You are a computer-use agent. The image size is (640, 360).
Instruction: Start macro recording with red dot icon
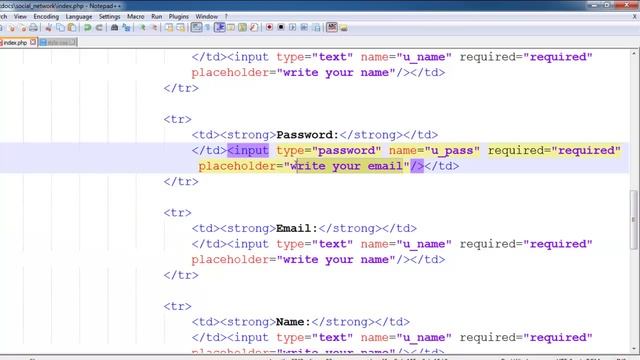[269, 27]
